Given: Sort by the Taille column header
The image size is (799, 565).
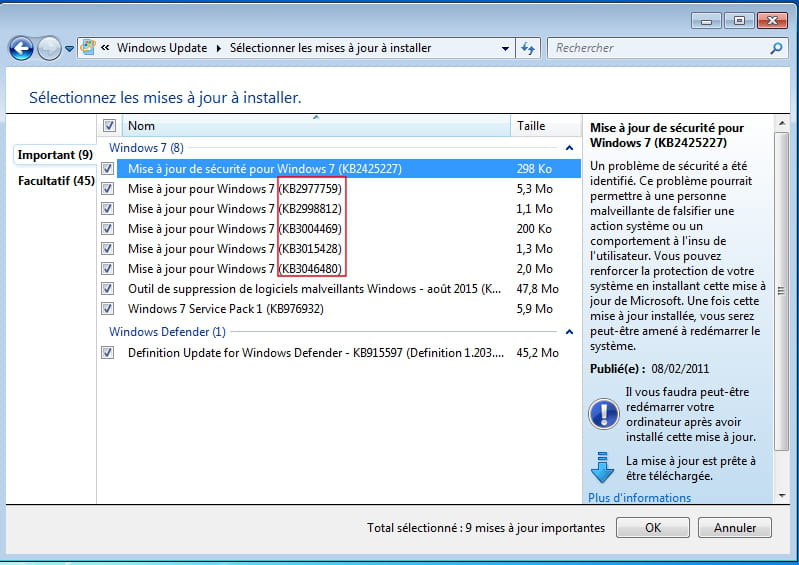Looking at the screenshot, I should coord(545,126).
